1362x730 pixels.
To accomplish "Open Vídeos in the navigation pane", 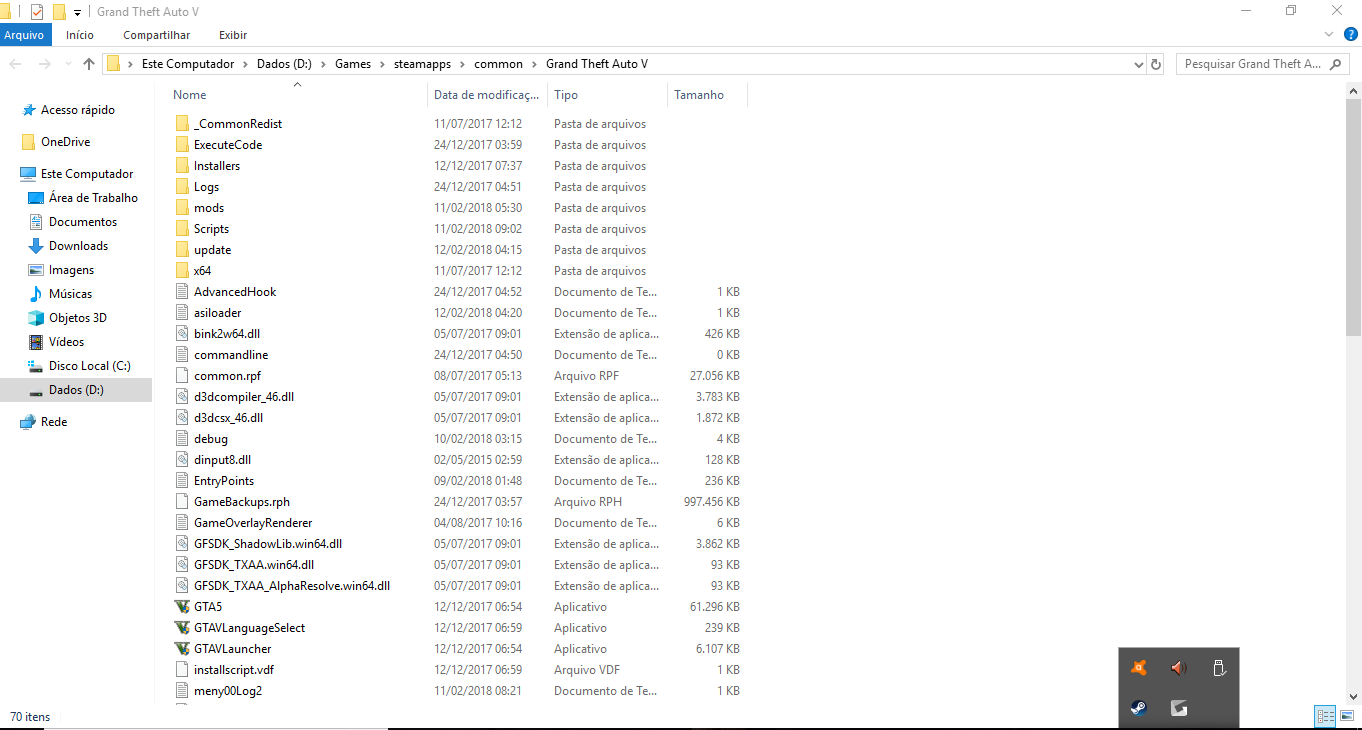I will tap(66, 342).
